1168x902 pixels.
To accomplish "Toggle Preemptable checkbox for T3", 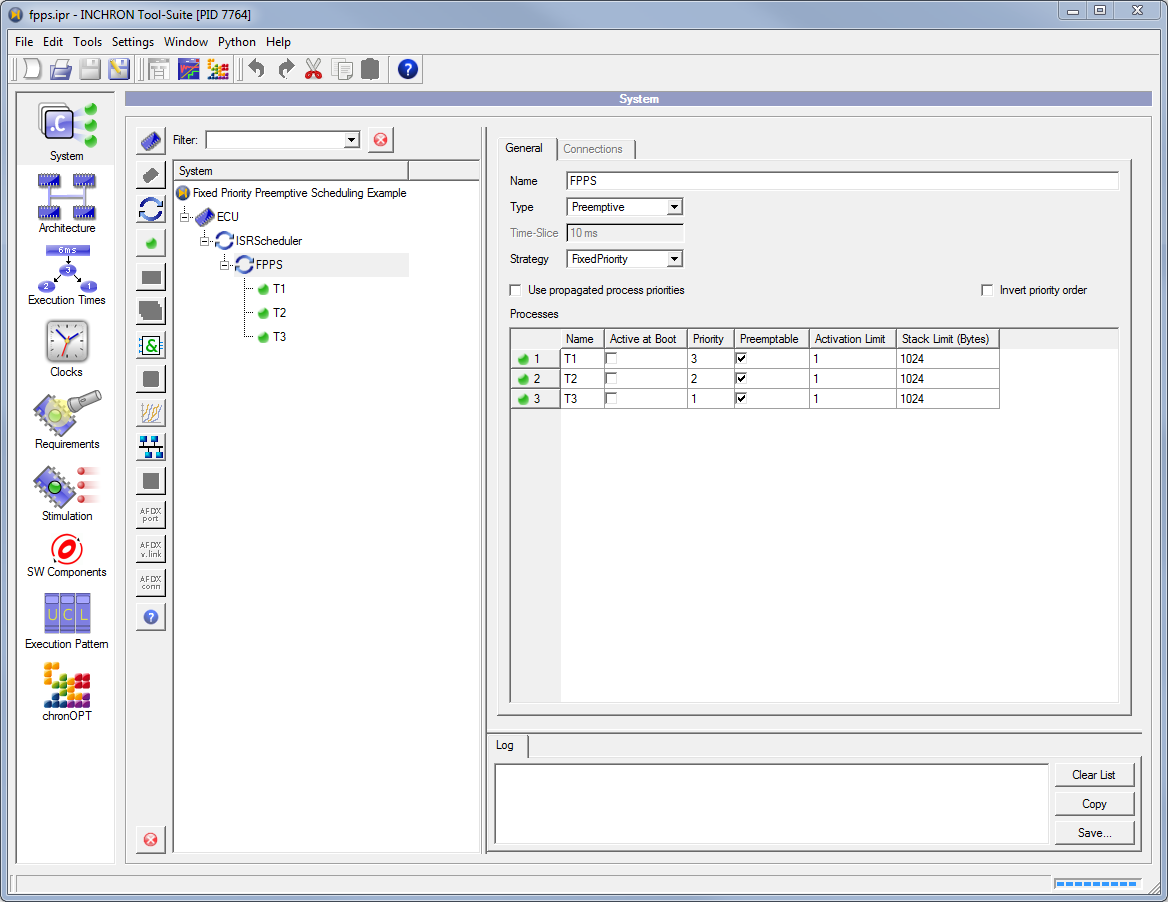I will click(741, 398).
